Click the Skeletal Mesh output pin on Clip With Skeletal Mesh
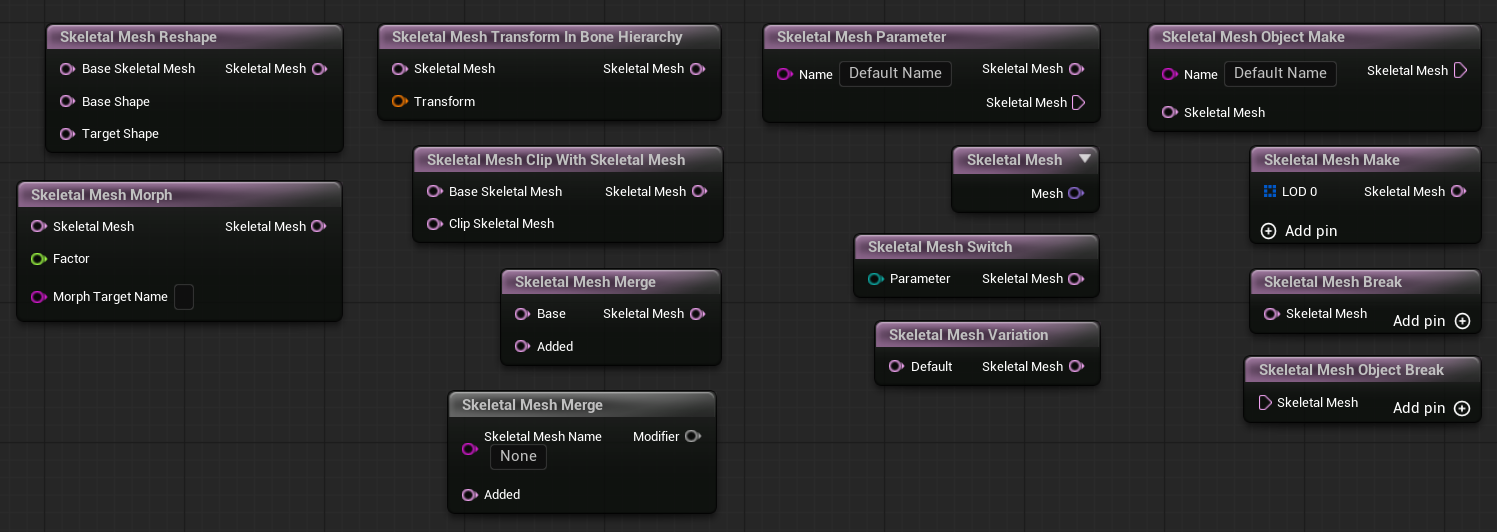Screen dimensions: 1497x532 (699, 192)
